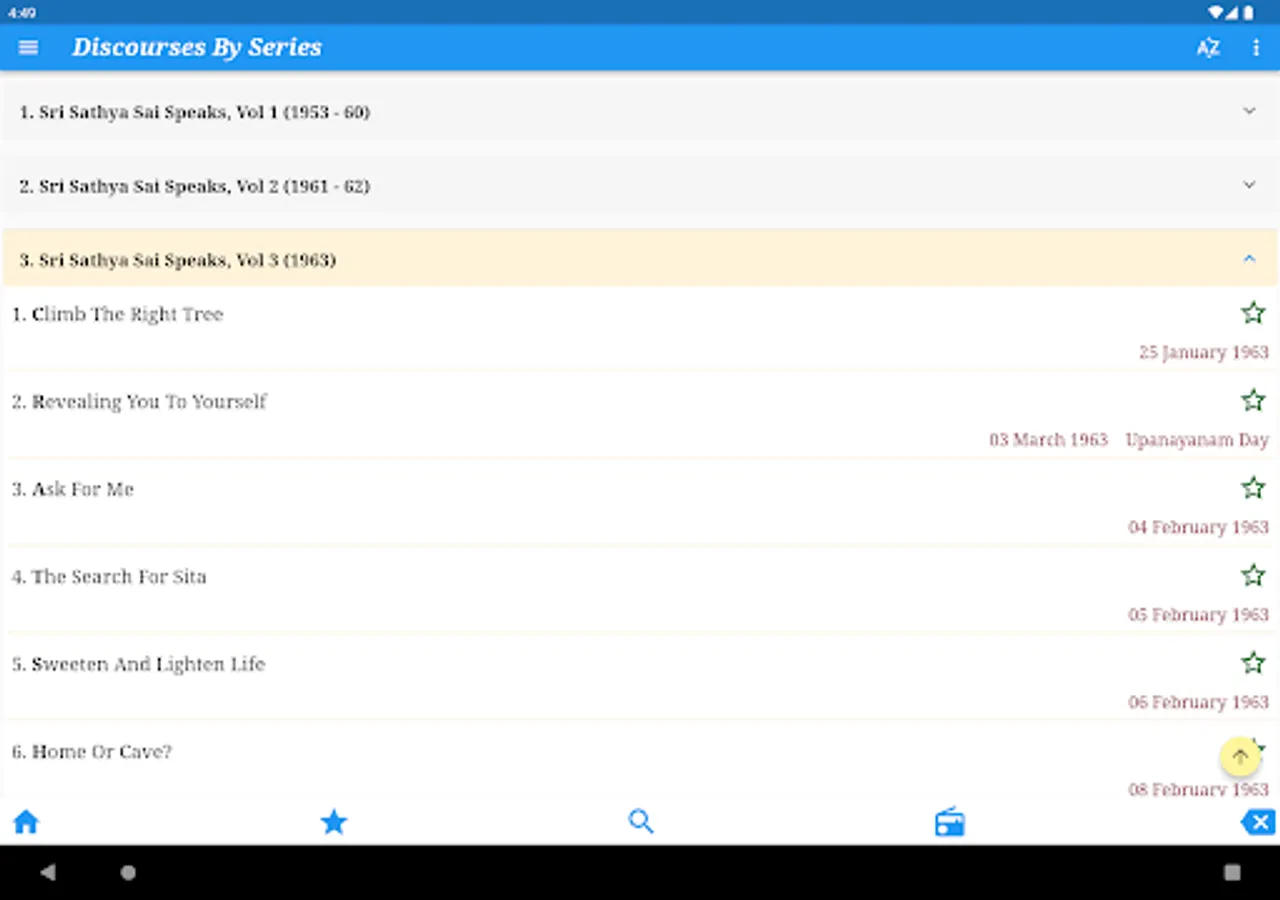The image size is (1280, 900).
Task: Expand Vol 2 (1961 - 62) using its chevron
Action: tap(1249, 185)
